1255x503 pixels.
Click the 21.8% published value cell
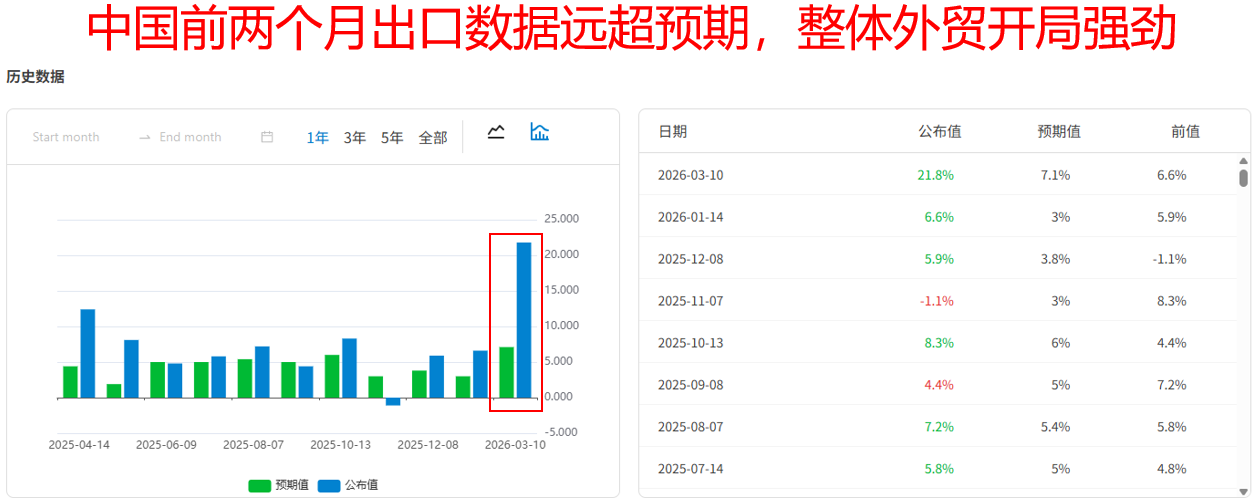935,175
